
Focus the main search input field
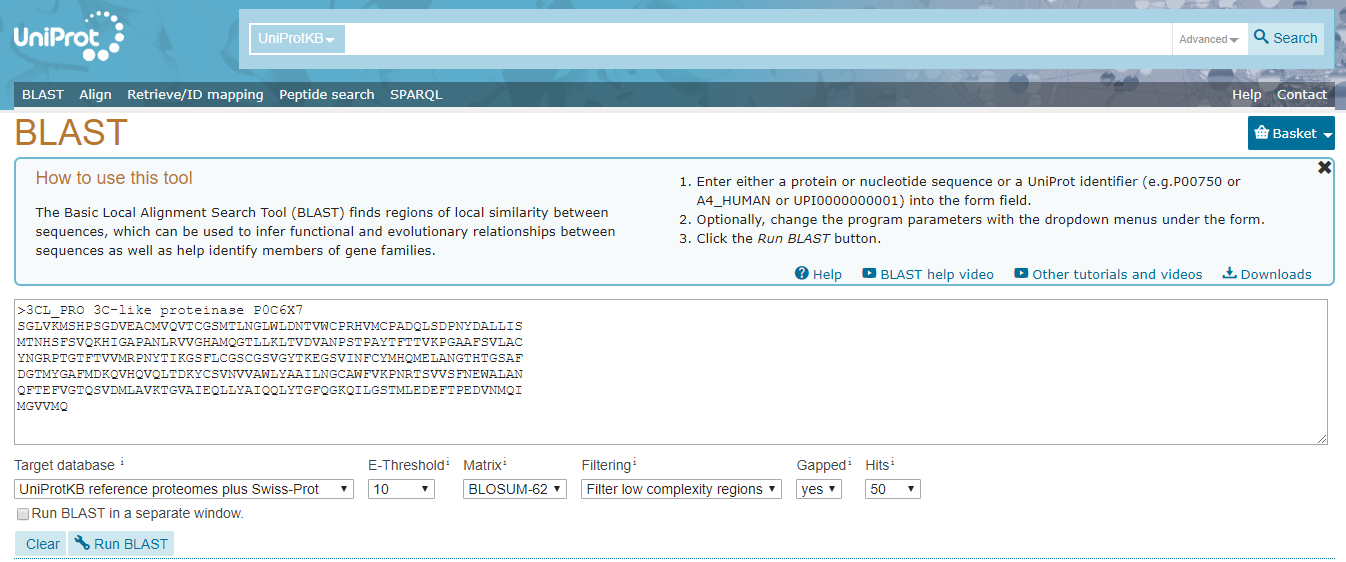click(759, 39)
